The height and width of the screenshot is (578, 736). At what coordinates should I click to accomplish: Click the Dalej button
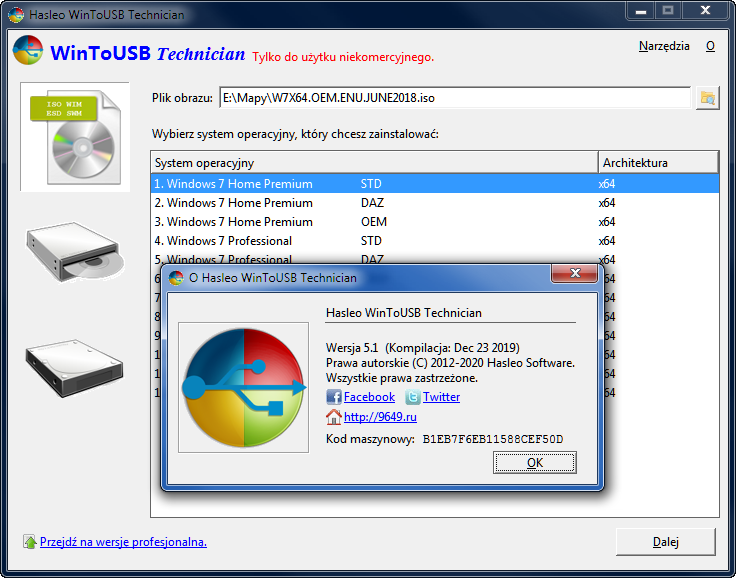(666, 542)
